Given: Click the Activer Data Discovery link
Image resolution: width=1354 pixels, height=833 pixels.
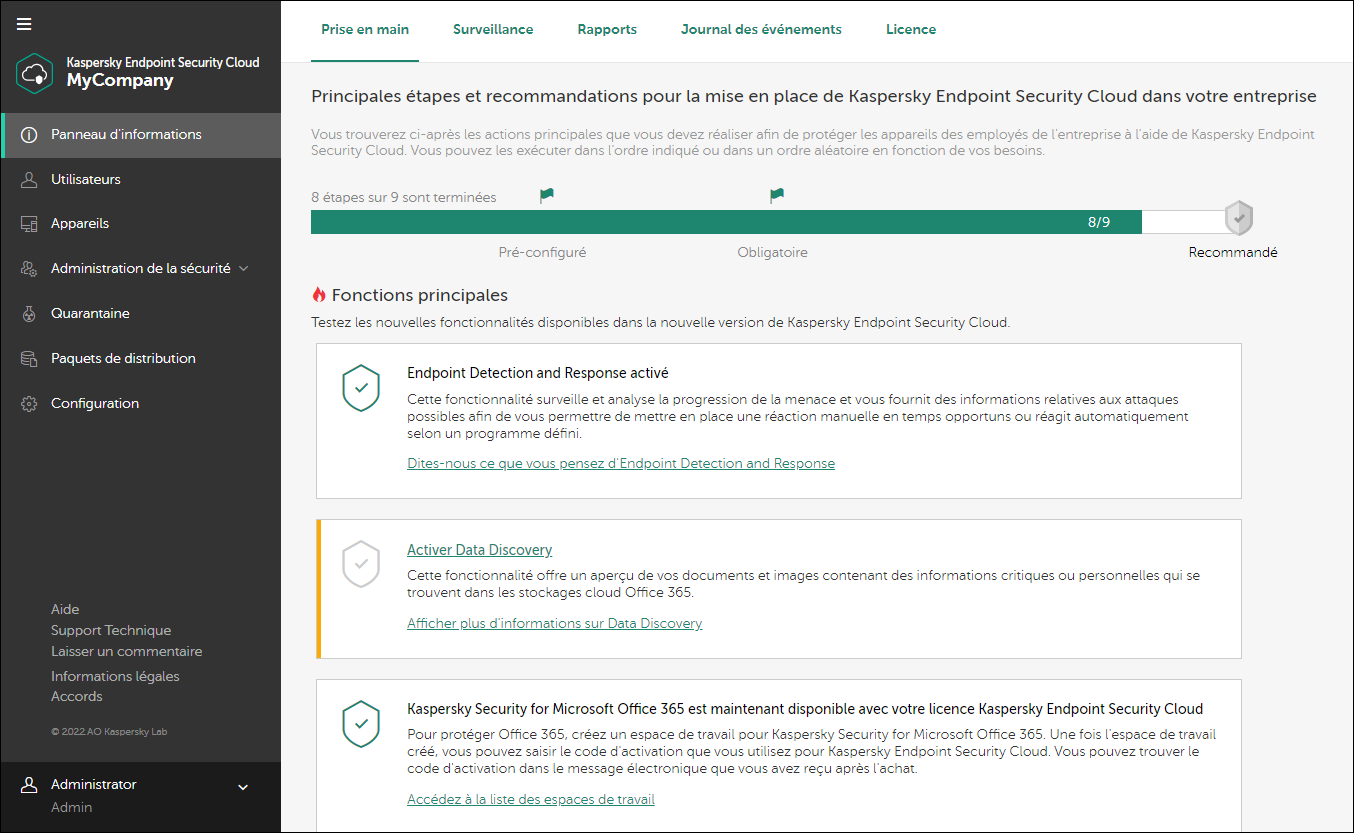Looking at the screenshot, I should pos(479,550).
